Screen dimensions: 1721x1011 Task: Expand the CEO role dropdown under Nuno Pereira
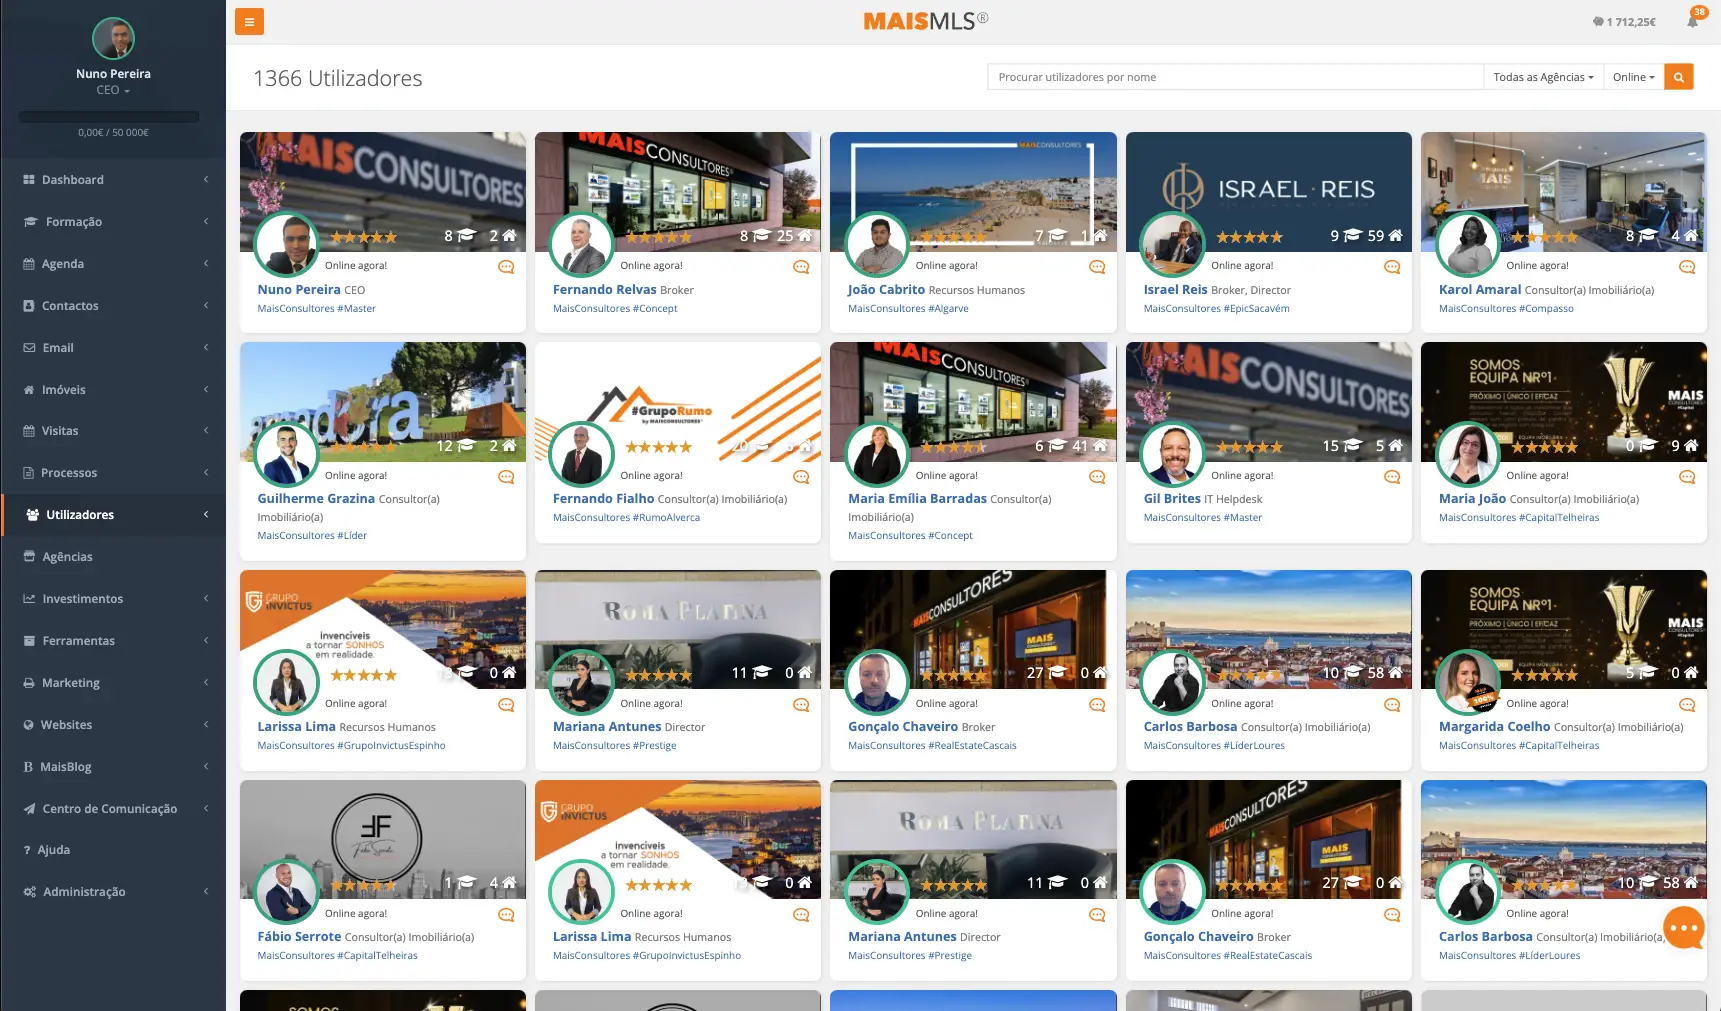click(x=112, y=90)
